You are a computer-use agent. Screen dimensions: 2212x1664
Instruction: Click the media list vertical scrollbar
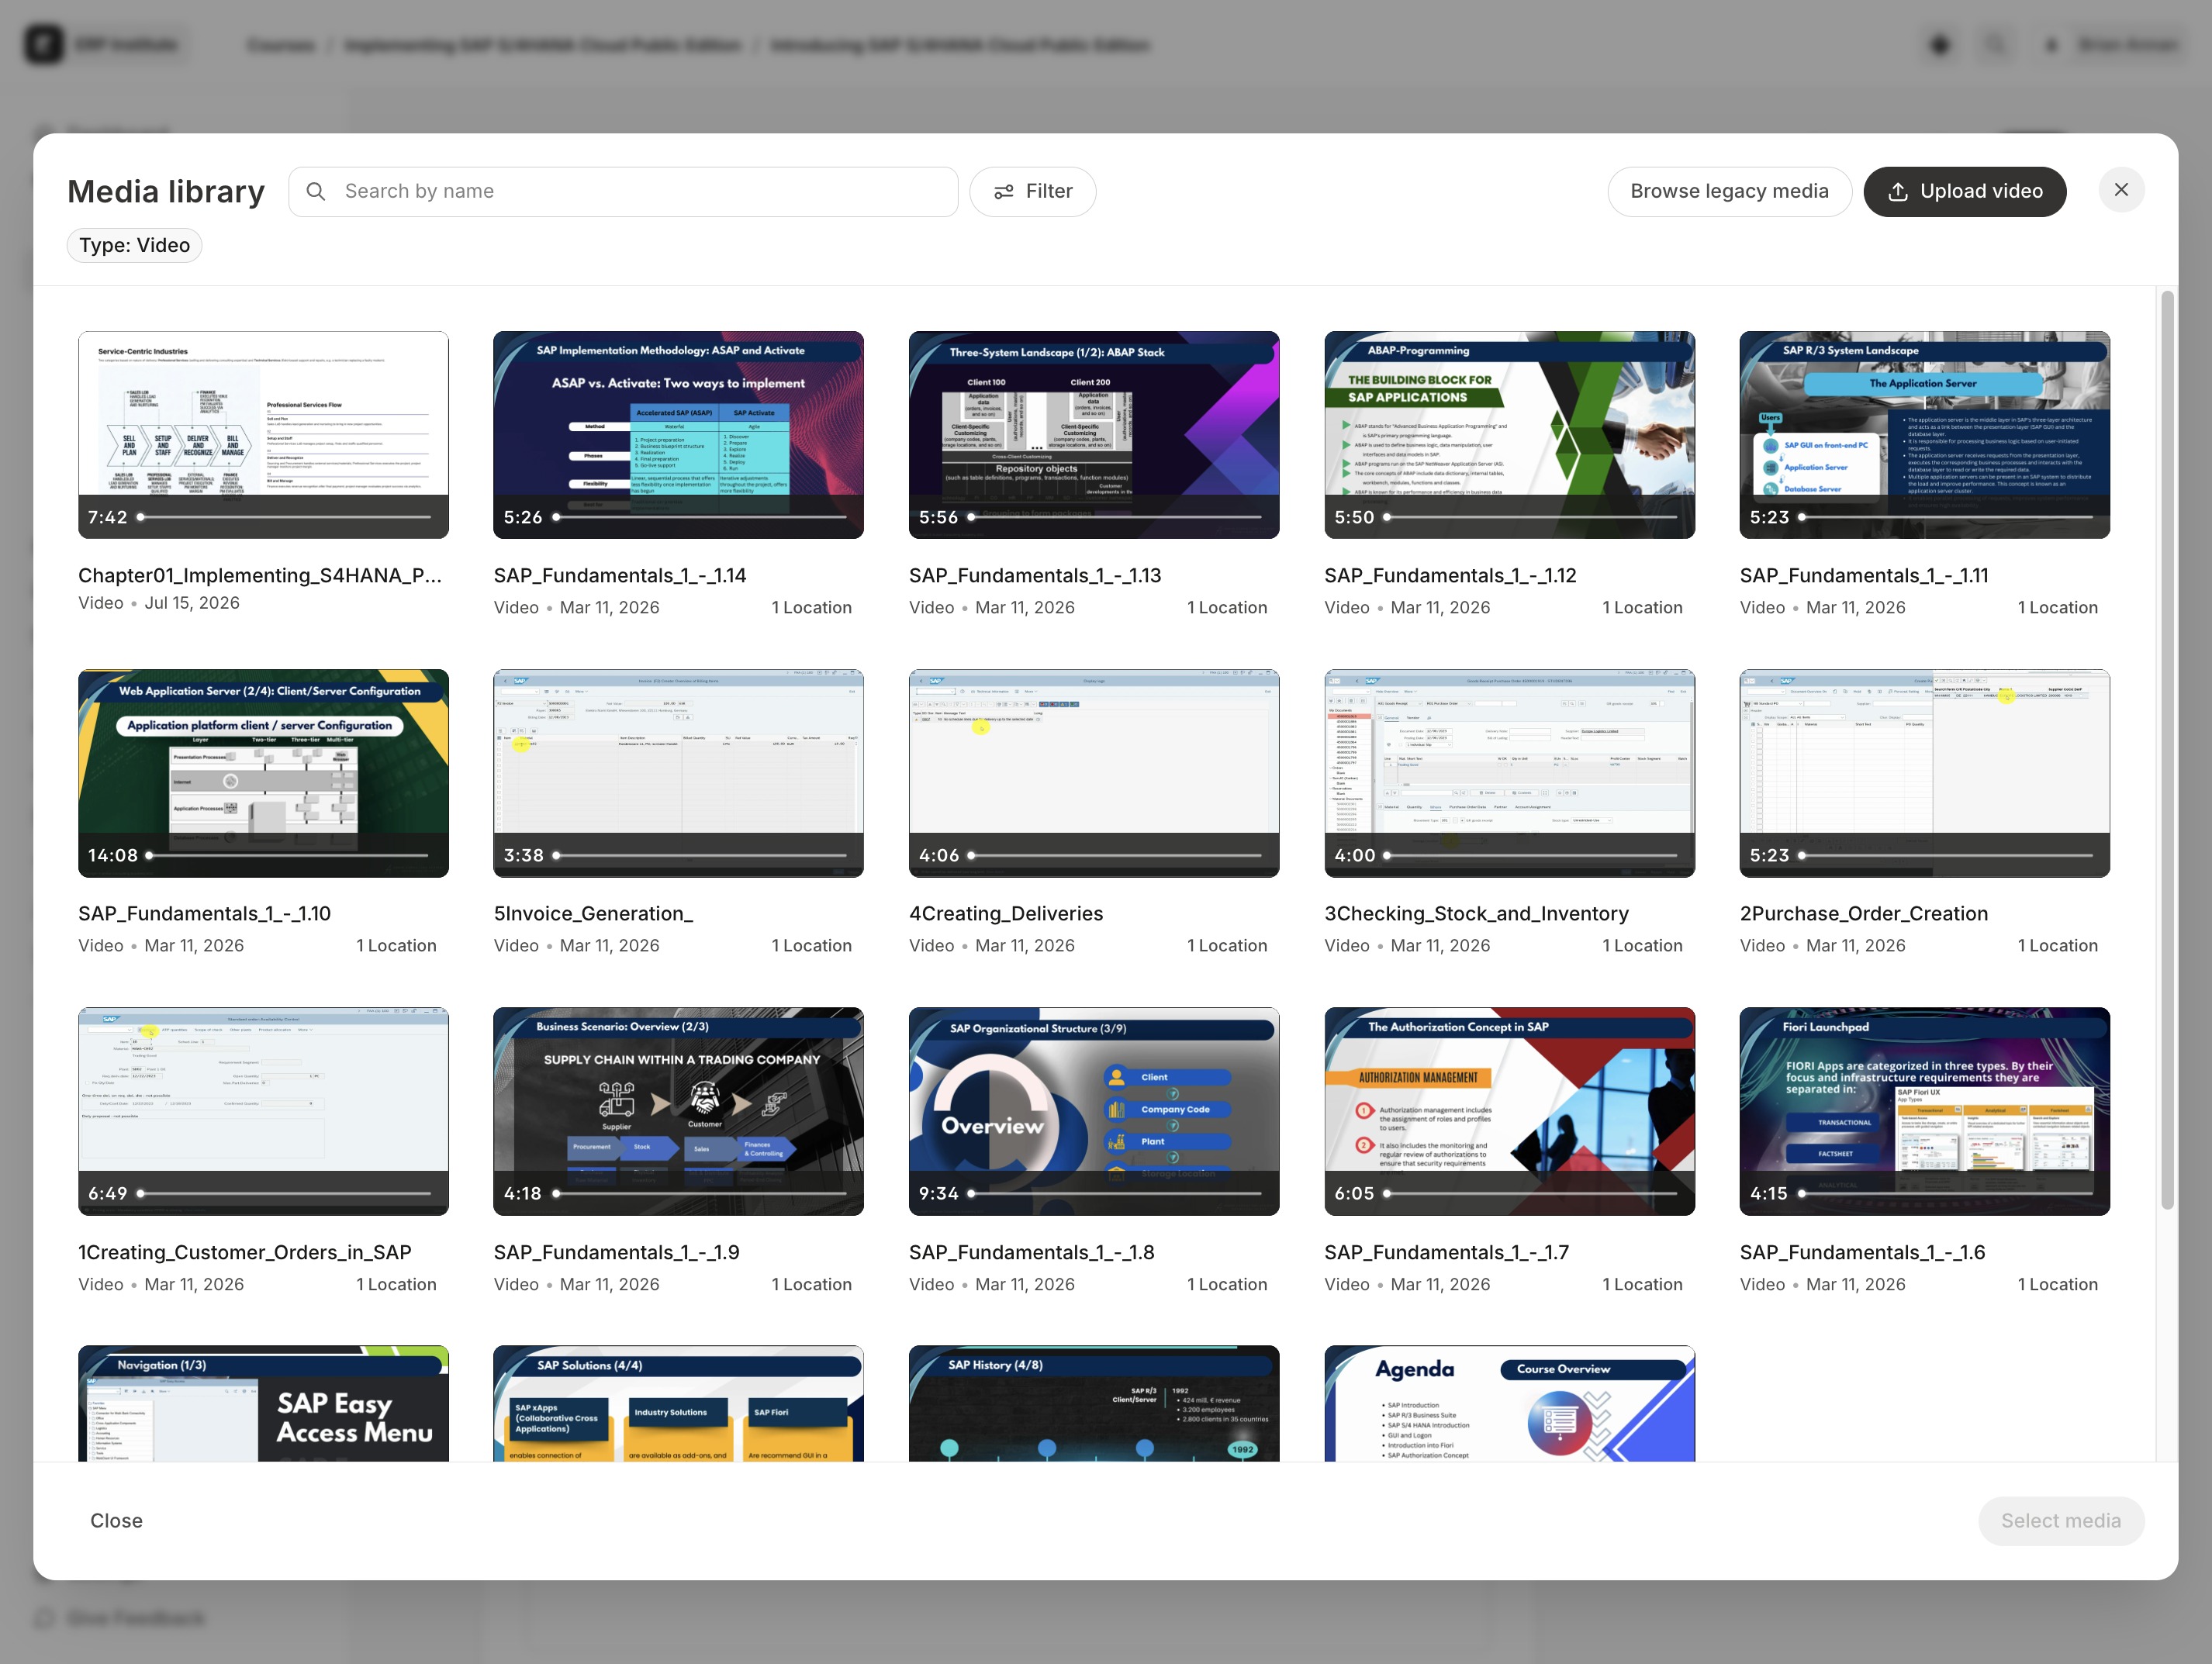pyautogui.click(x=2167, y=750)
